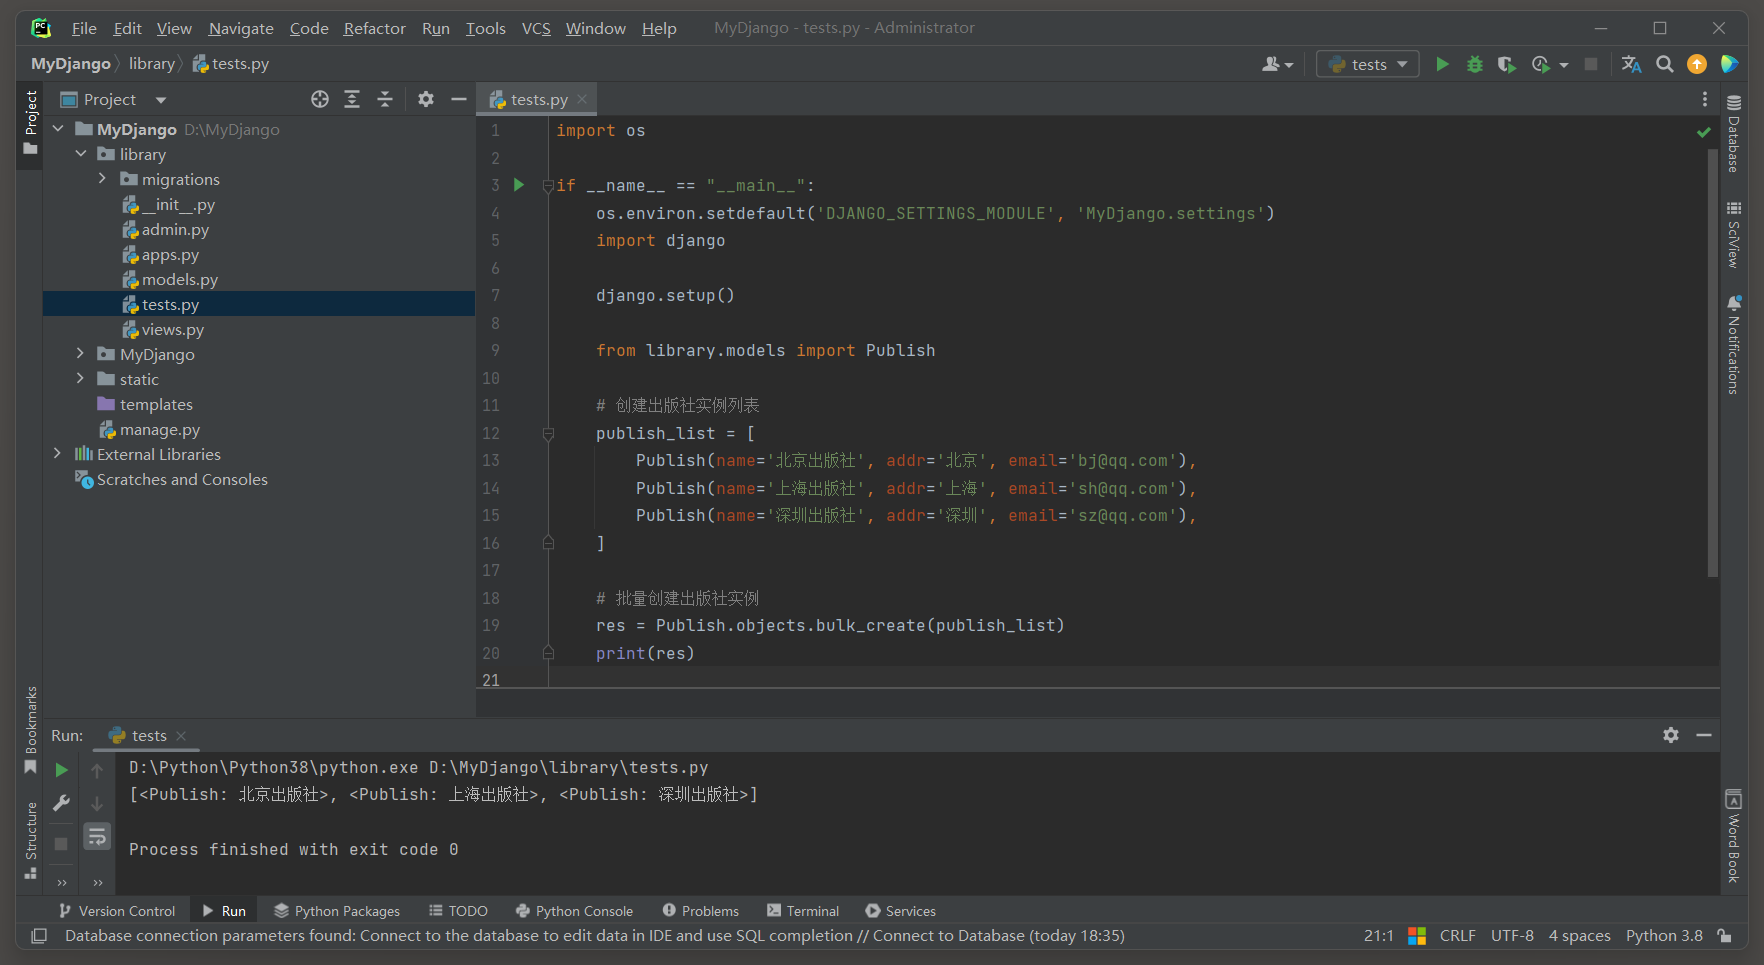
Task: Open the Refactor menu
Action: (x=374, y=28)
